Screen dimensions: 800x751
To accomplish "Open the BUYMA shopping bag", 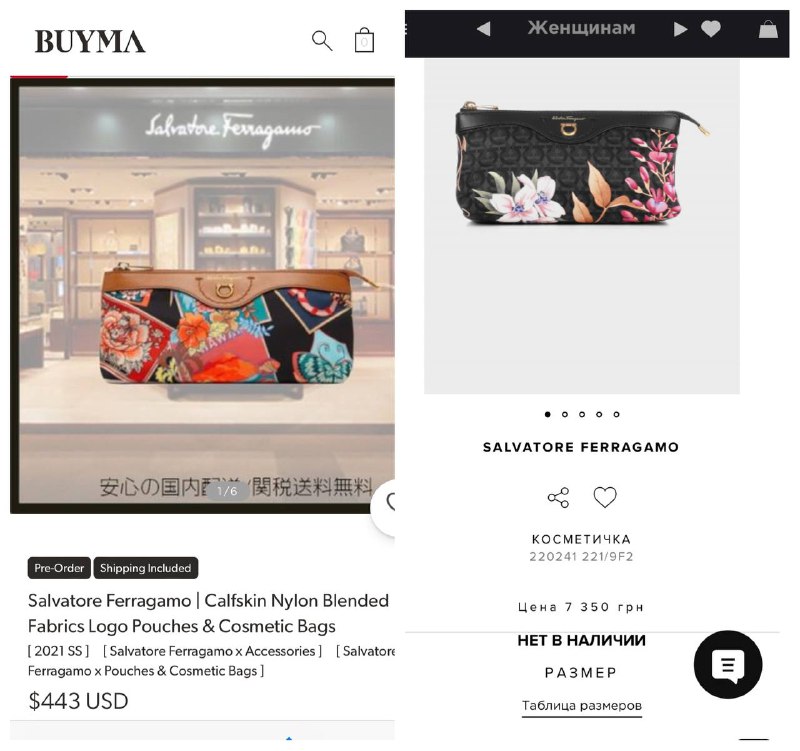I will tap(364, 40).
